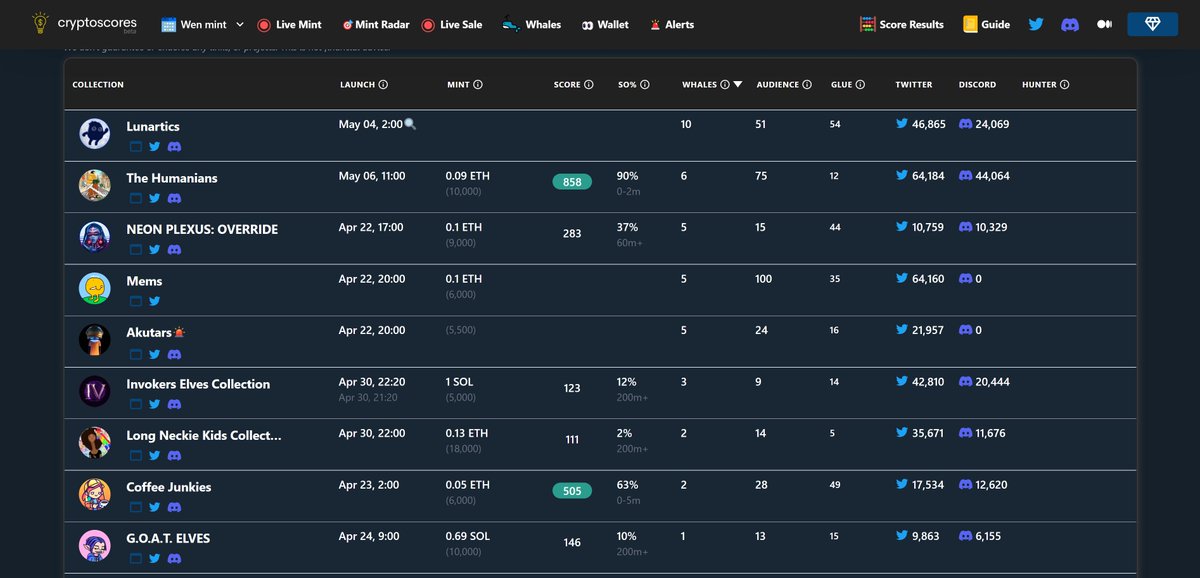
Task: Open the Akutars Twitter icon
Action: [x=155, y=353]
